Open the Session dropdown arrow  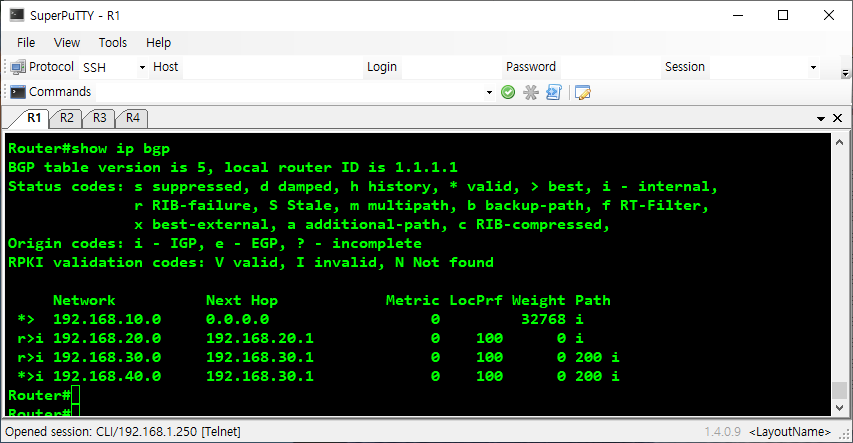coord(813,67)
